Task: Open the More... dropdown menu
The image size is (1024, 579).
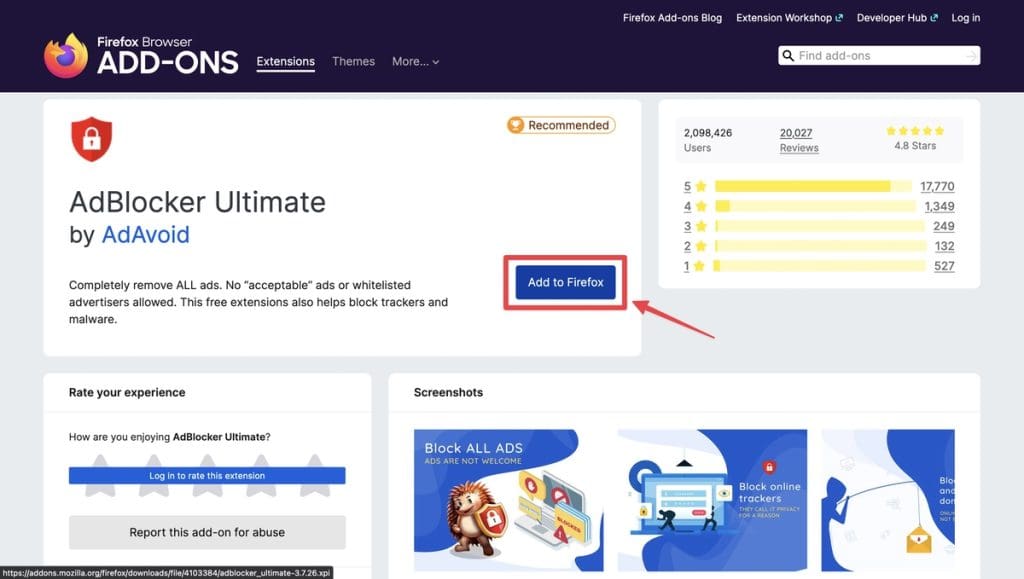Action: coord(415,61)
